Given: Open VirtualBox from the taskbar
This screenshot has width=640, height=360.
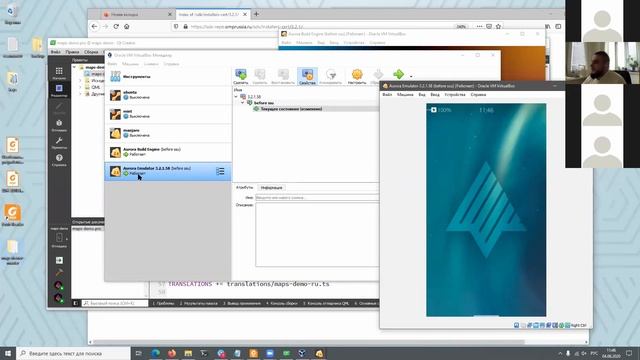Looking at the screenshot, I should [302, 353].
